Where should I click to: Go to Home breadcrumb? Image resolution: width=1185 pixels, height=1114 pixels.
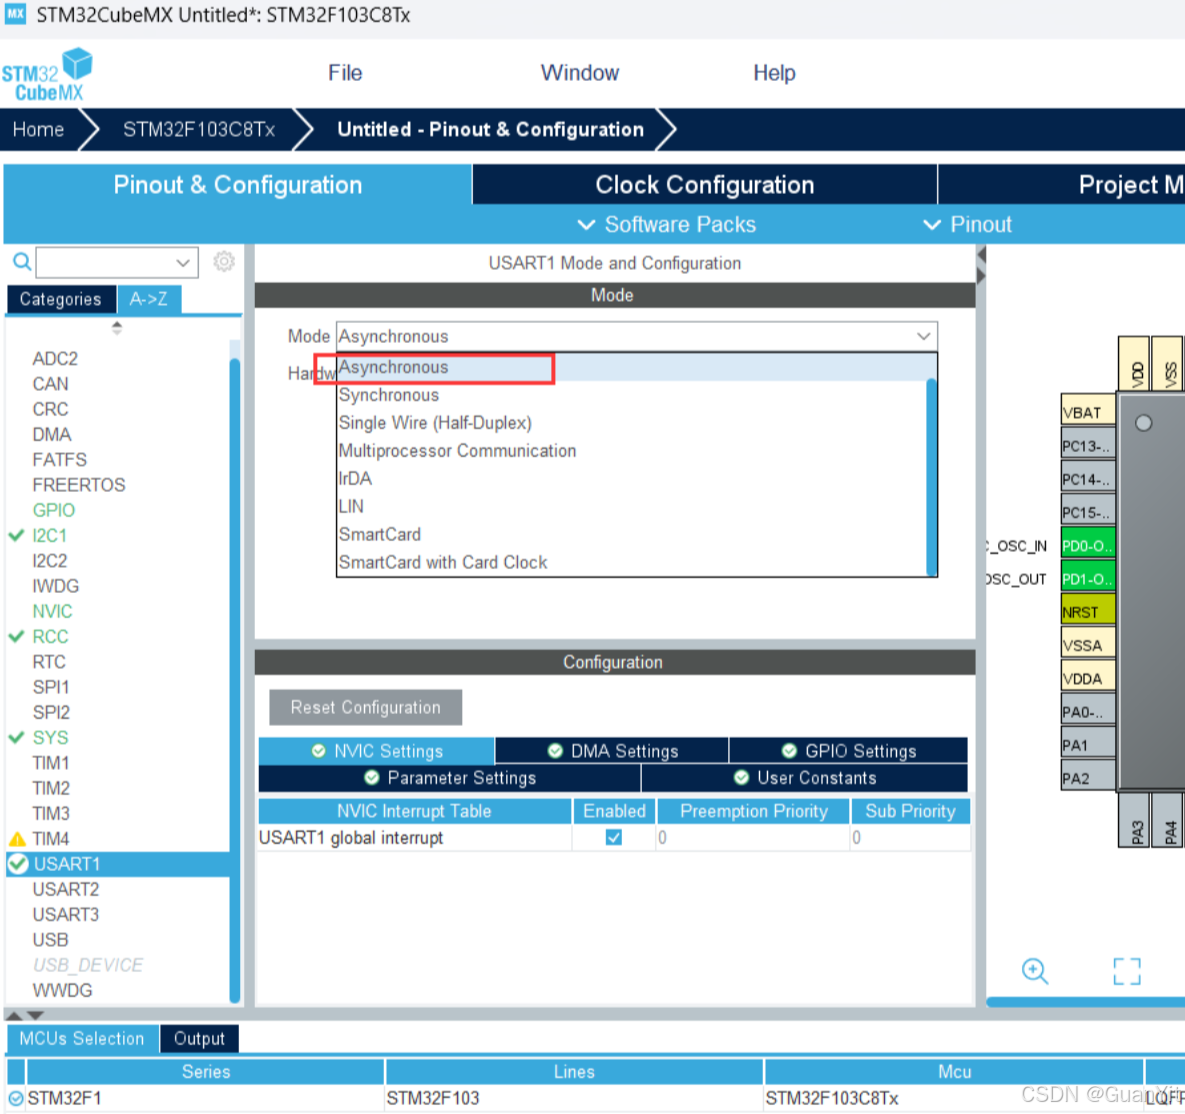click(x=39, y=129)
